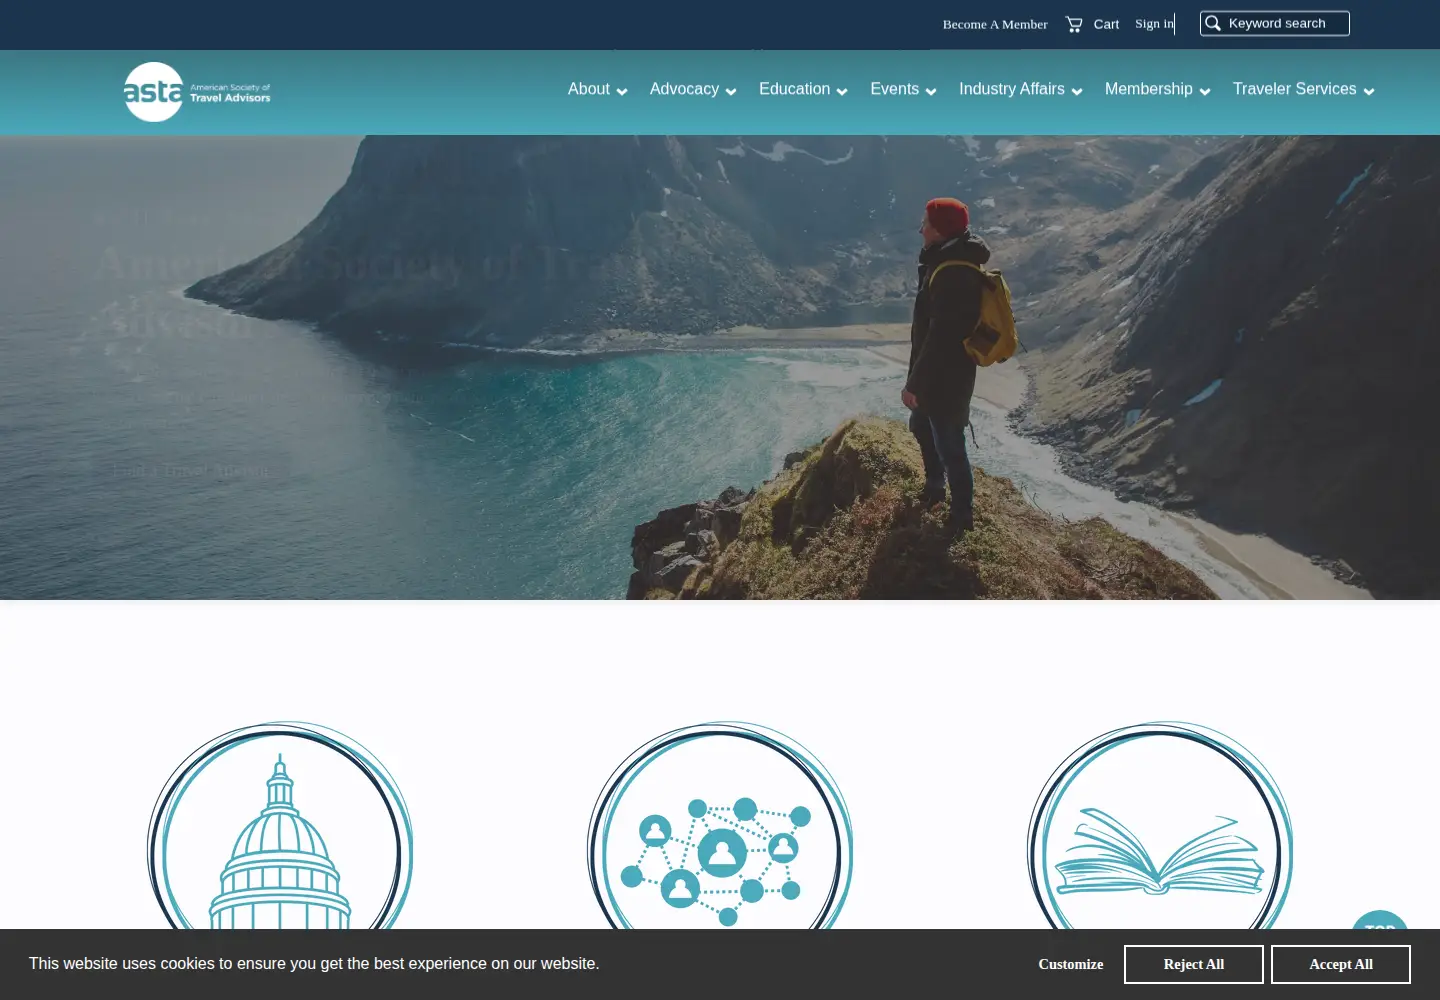
Task: Focus the Keyword search field
Action: (1275, 23)
